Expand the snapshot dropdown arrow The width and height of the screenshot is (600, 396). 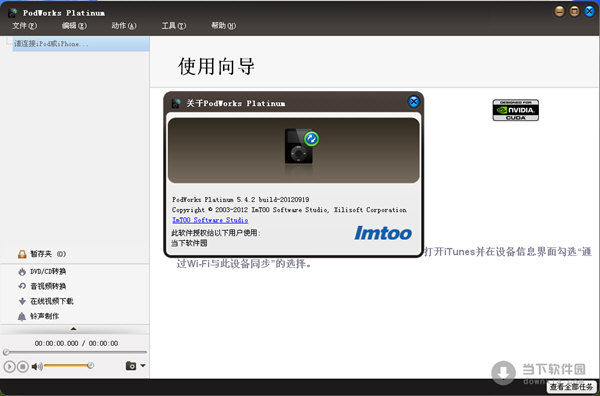(143, 365)
